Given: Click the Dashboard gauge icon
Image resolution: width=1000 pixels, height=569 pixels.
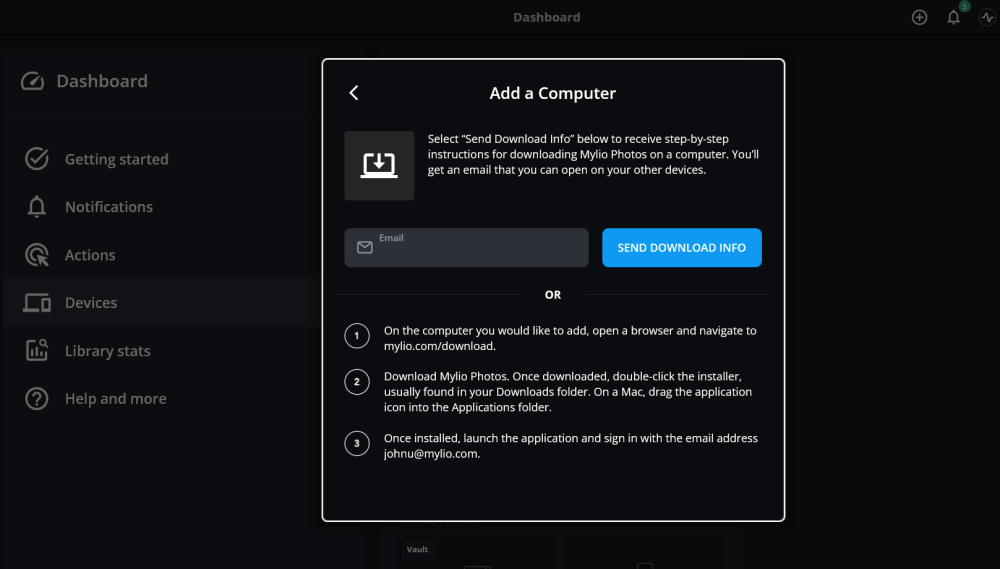Looking at the screenshot, I should coord(33,81).
